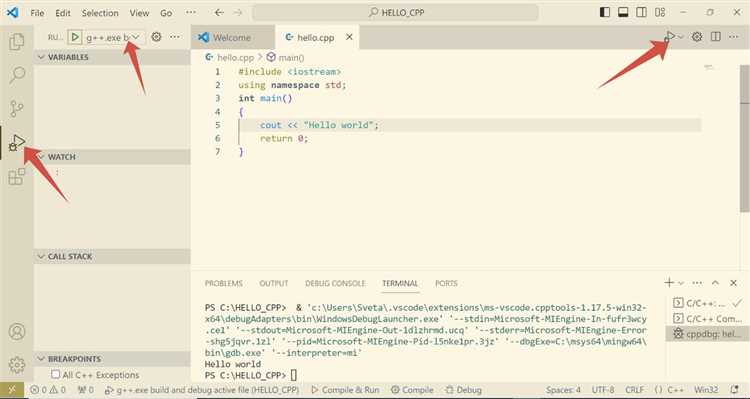Open the Run and Debug view
Image resolution: width=750 pixels, height=399 pixels.
[17, 143]
